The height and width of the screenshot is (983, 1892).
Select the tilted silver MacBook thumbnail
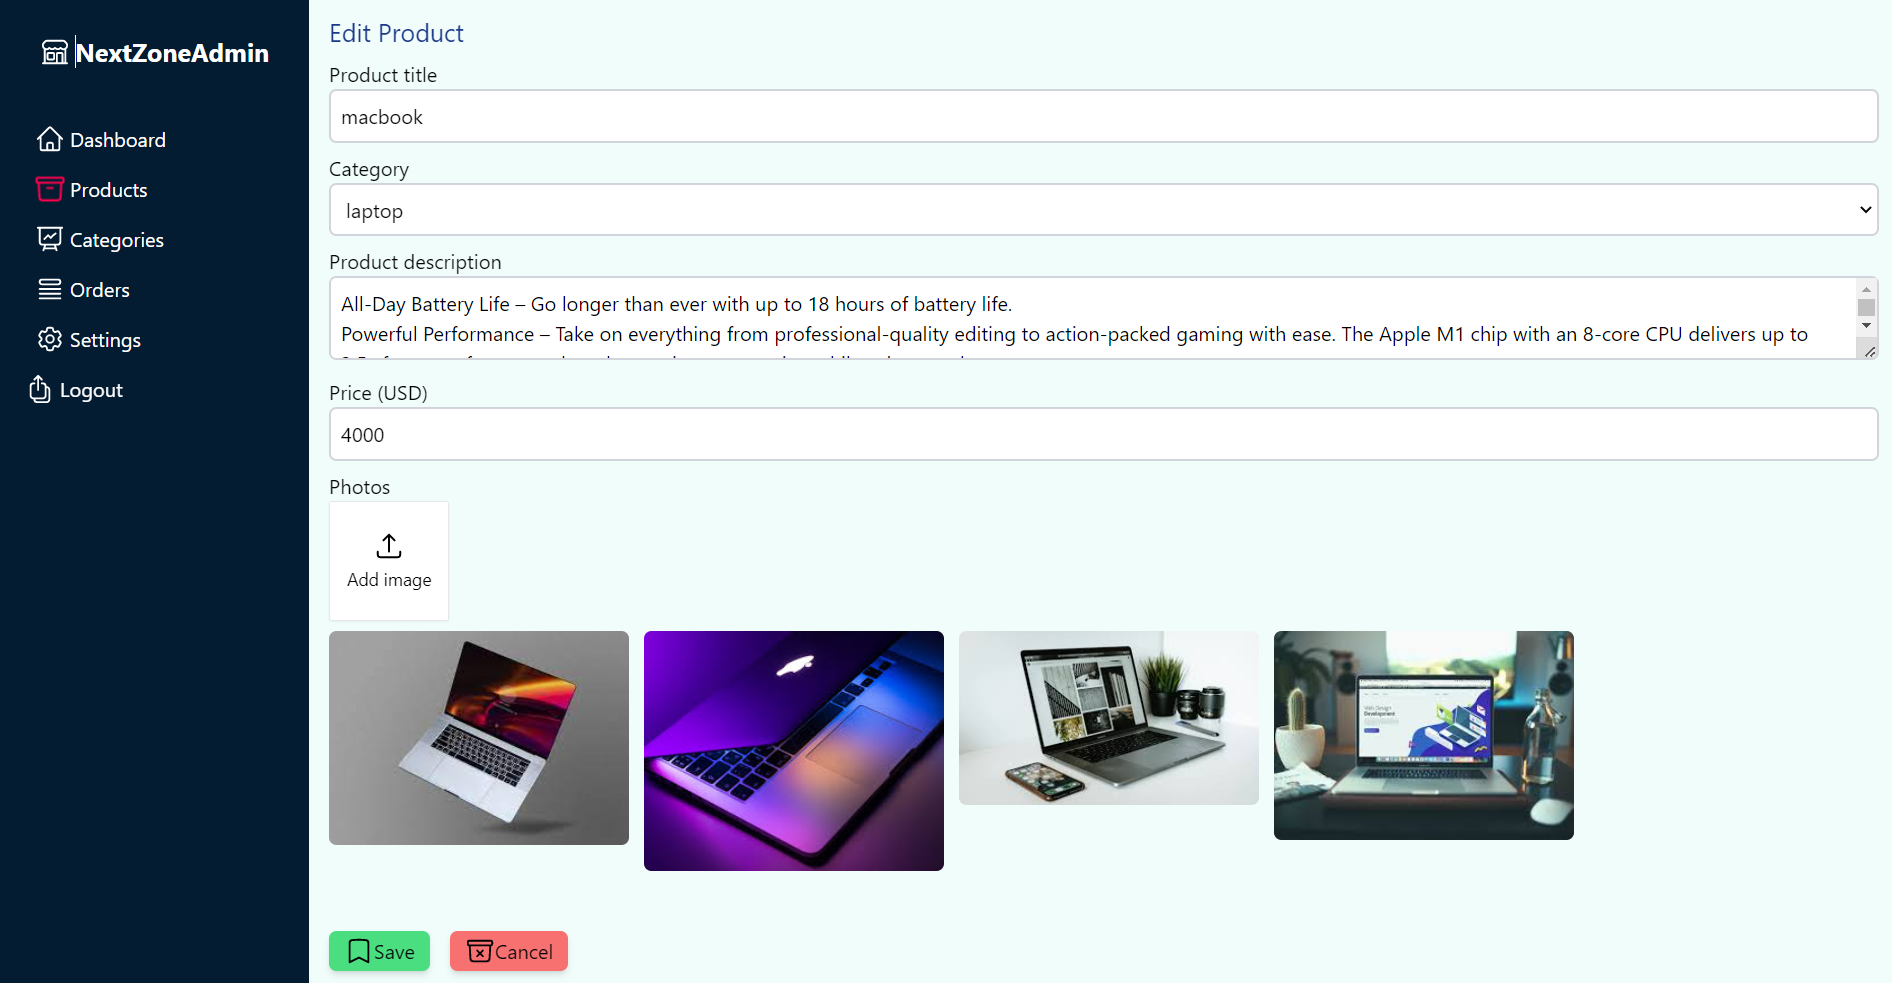click(479, 738)
